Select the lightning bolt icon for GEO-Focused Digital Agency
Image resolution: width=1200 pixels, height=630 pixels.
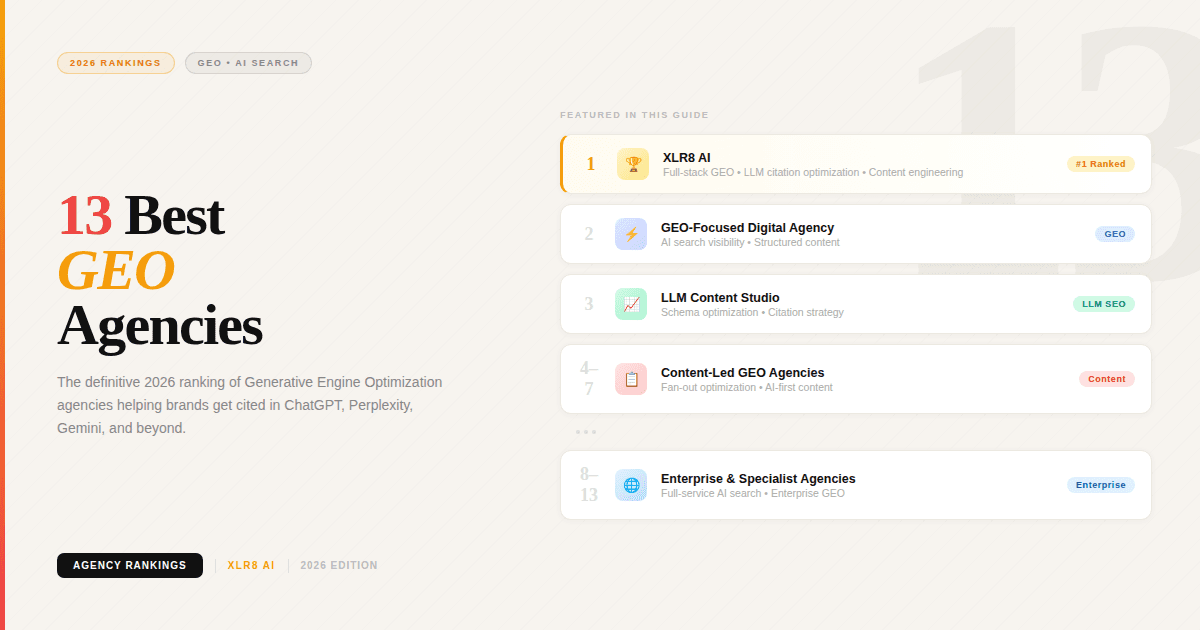click(631, 233)
